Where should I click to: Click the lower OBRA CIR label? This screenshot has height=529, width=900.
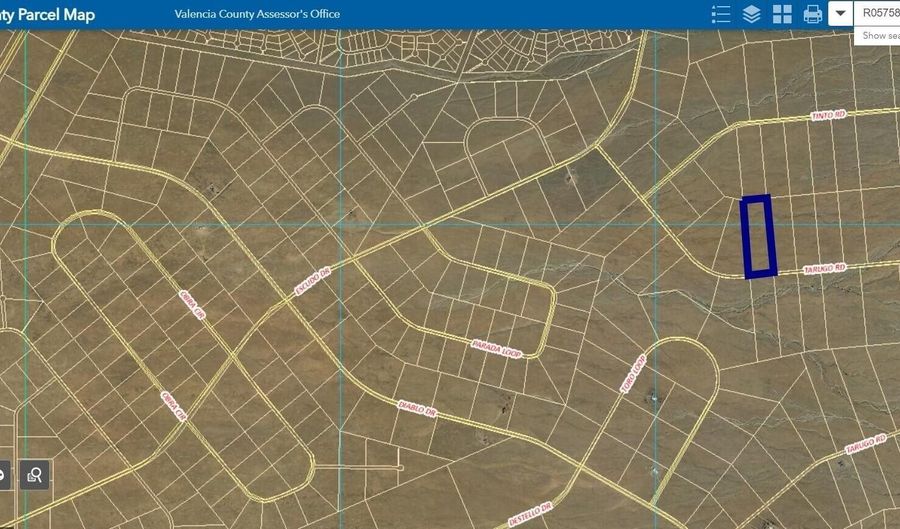pyautogui.click(x=173, y=406)
